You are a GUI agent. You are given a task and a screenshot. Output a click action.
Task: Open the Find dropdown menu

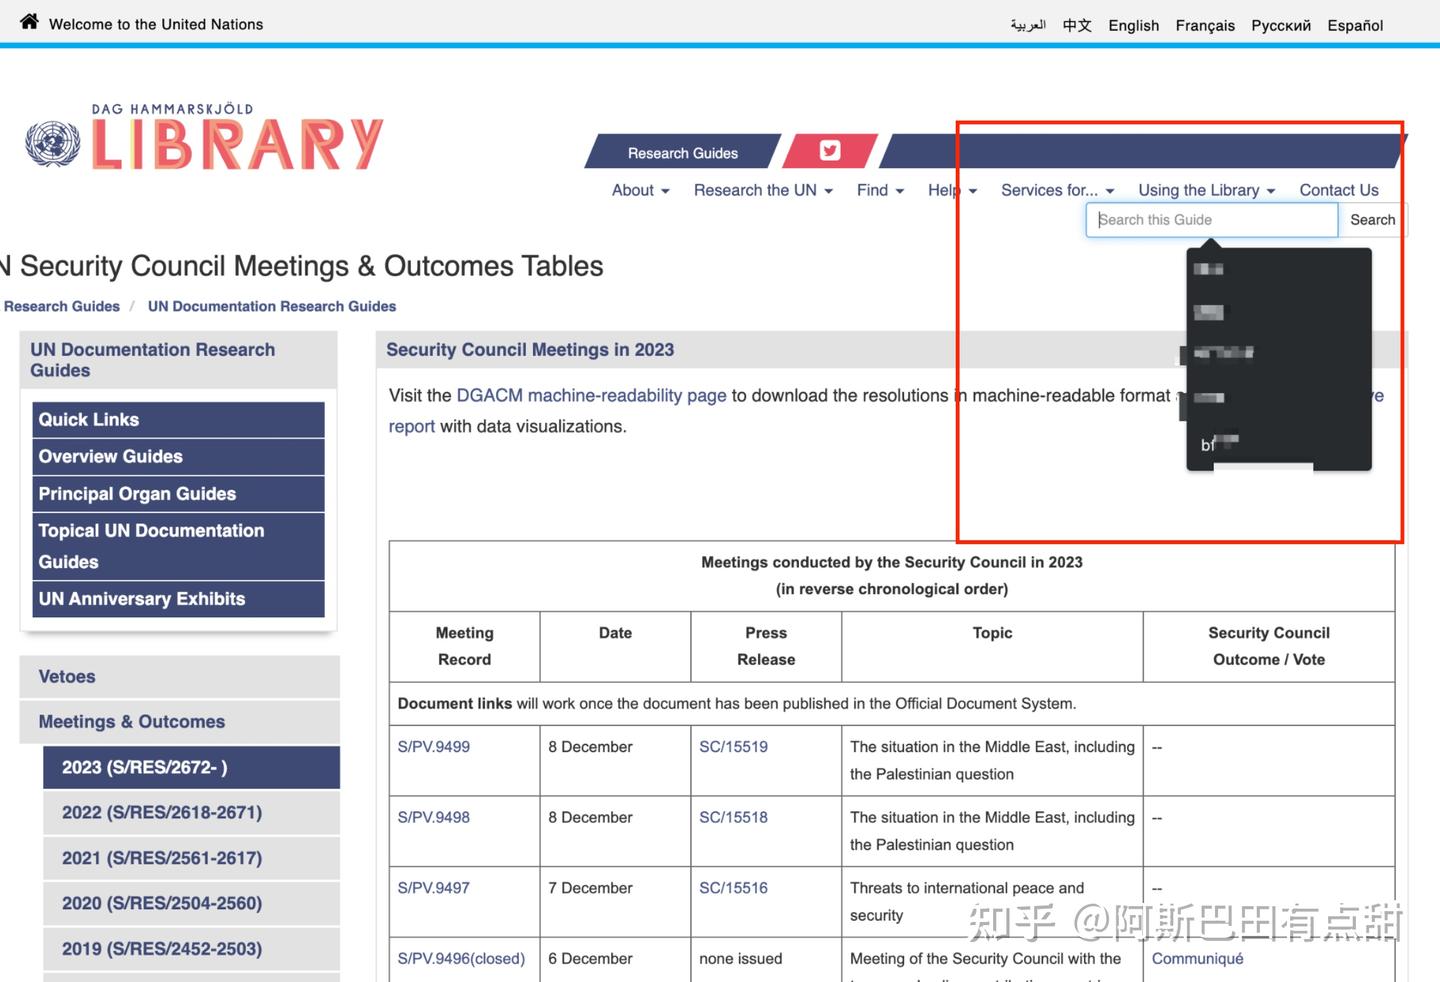point(880,190)
